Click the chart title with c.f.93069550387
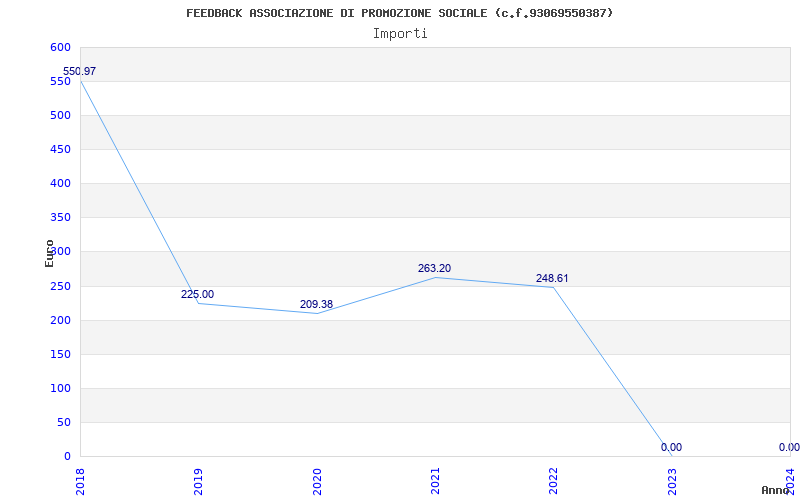The width and height of the screenshot is (800, 500). tap(399, 13)
